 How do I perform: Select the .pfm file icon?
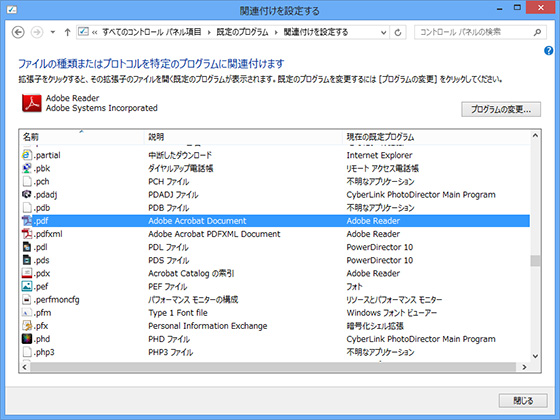27,312
